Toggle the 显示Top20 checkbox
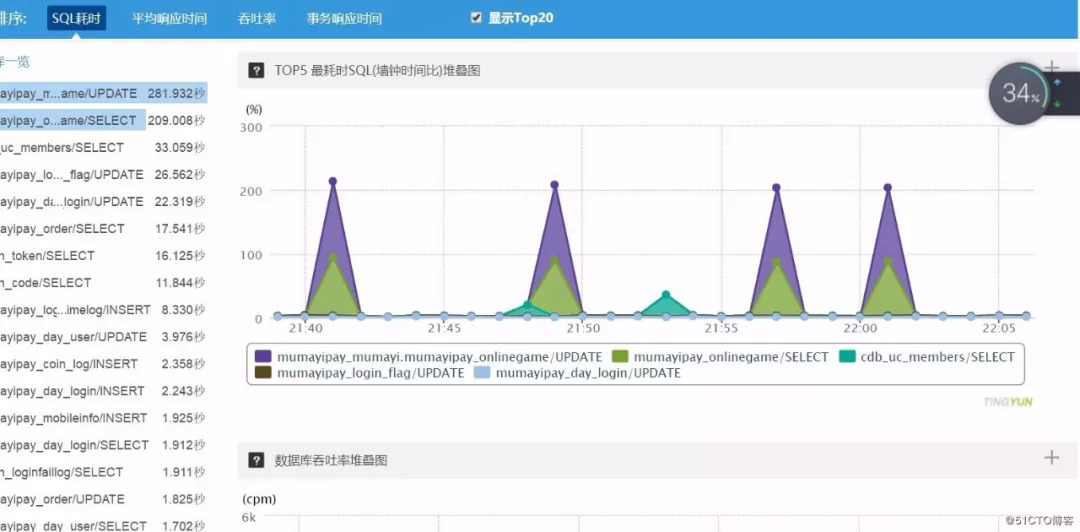Image resolution: width=1080 pixels, height=532 pixels. pos(476,18)
